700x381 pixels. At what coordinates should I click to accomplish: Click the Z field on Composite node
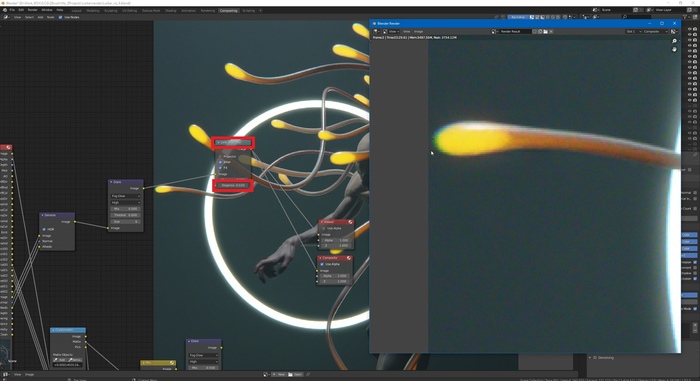point(334,281)
